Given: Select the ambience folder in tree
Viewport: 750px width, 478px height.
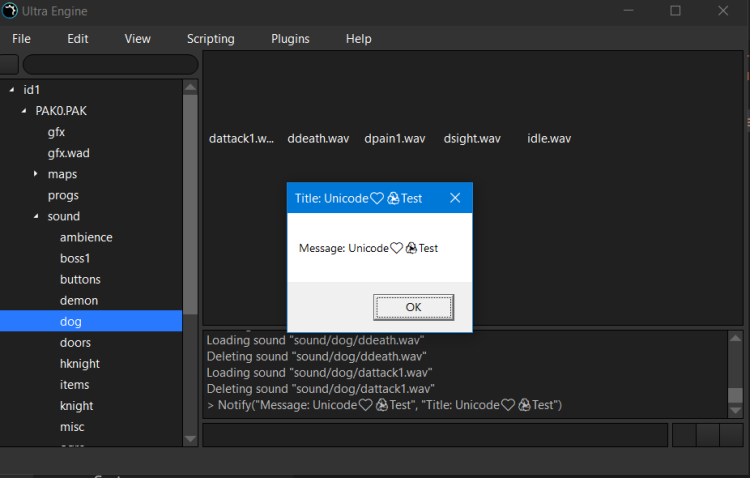Looking at the screenshot, I should pyautogui.click(x=86, y=237).
